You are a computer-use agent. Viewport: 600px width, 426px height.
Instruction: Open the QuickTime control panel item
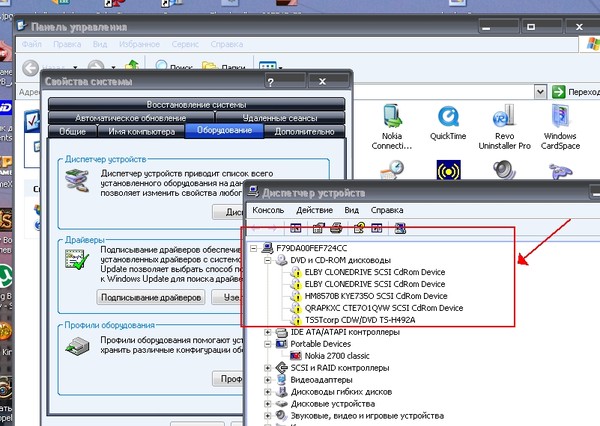[448, 123]
